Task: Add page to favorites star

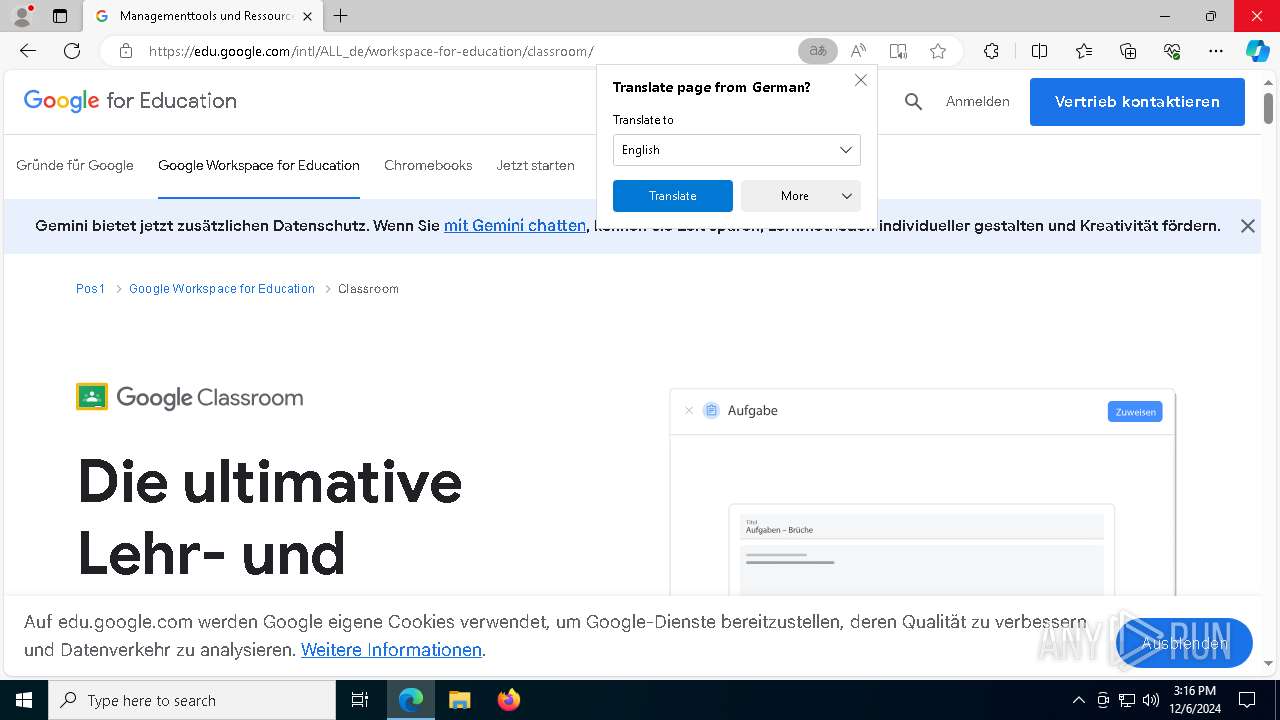Action: (x=938, y=51)
